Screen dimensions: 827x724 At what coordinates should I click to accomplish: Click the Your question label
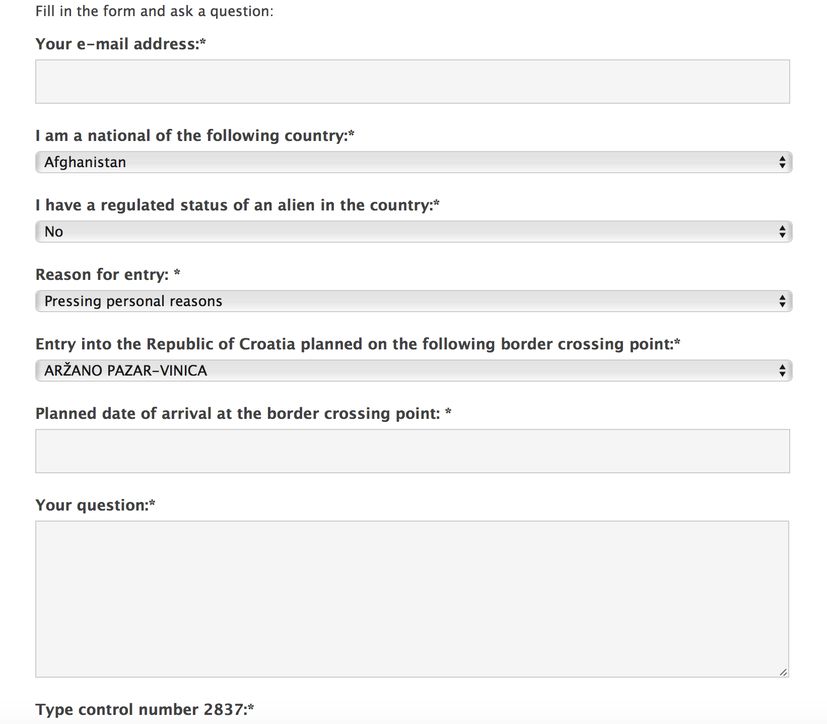point(95,505)
